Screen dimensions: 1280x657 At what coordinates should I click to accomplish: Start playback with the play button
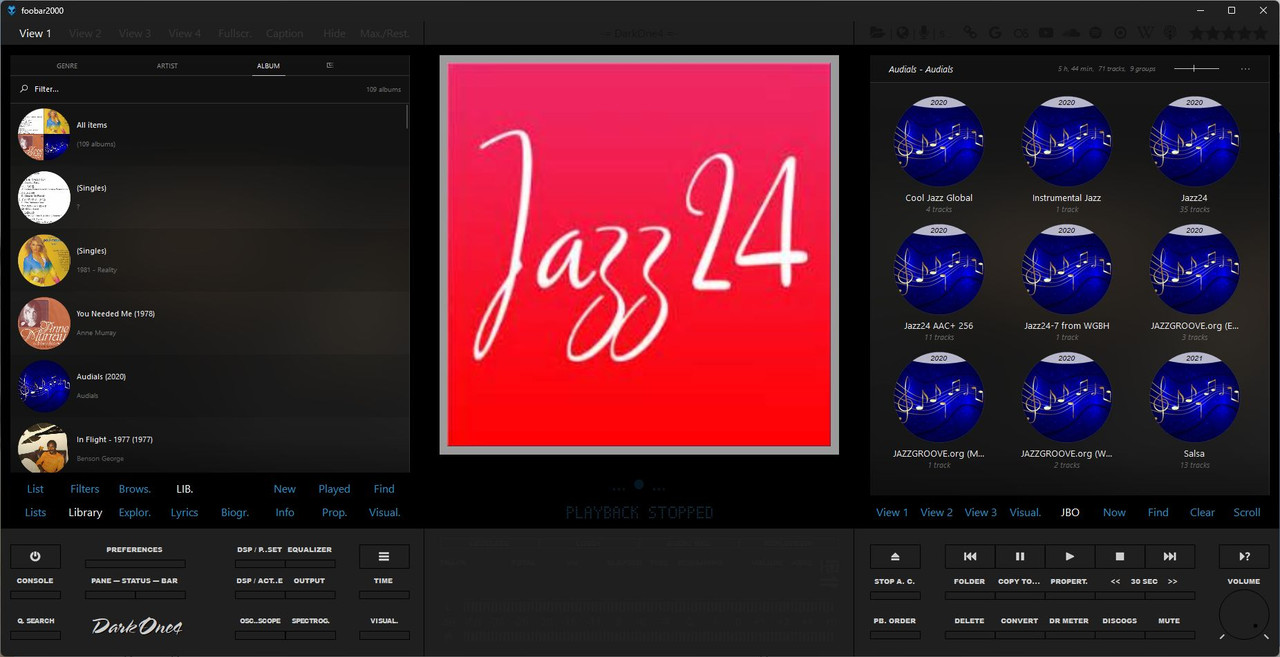[1070, 556]
